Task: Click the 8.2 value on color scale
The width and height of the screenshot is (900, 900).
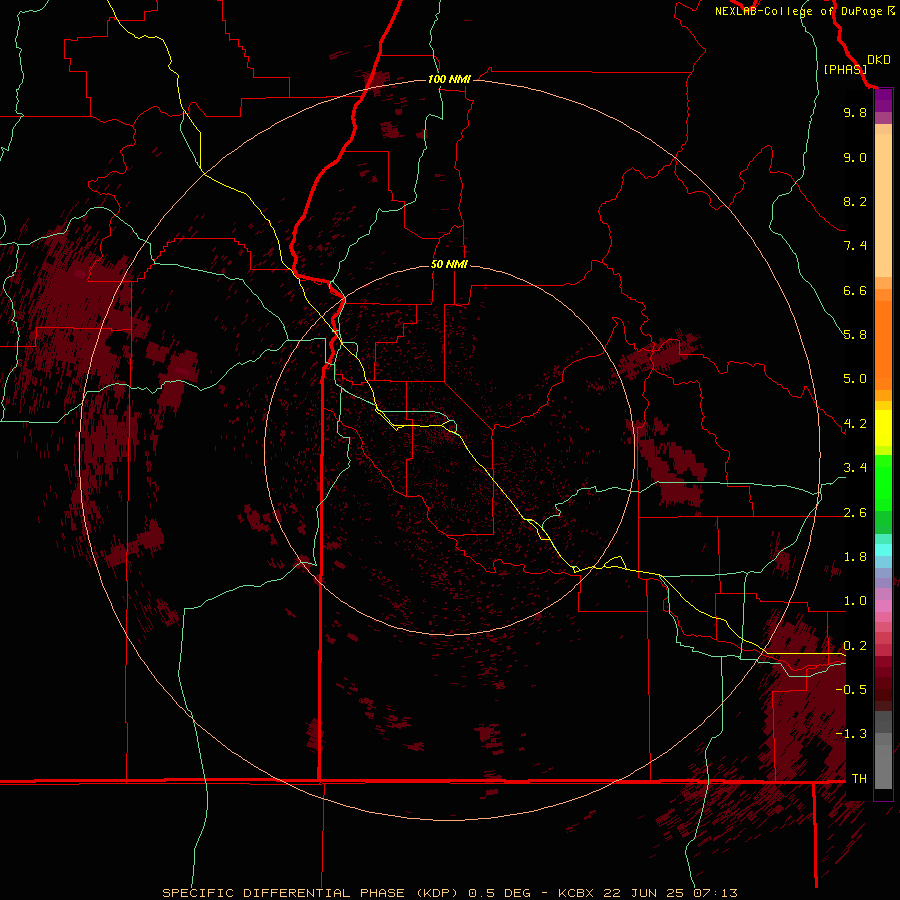Action: (x=855, y=201)
